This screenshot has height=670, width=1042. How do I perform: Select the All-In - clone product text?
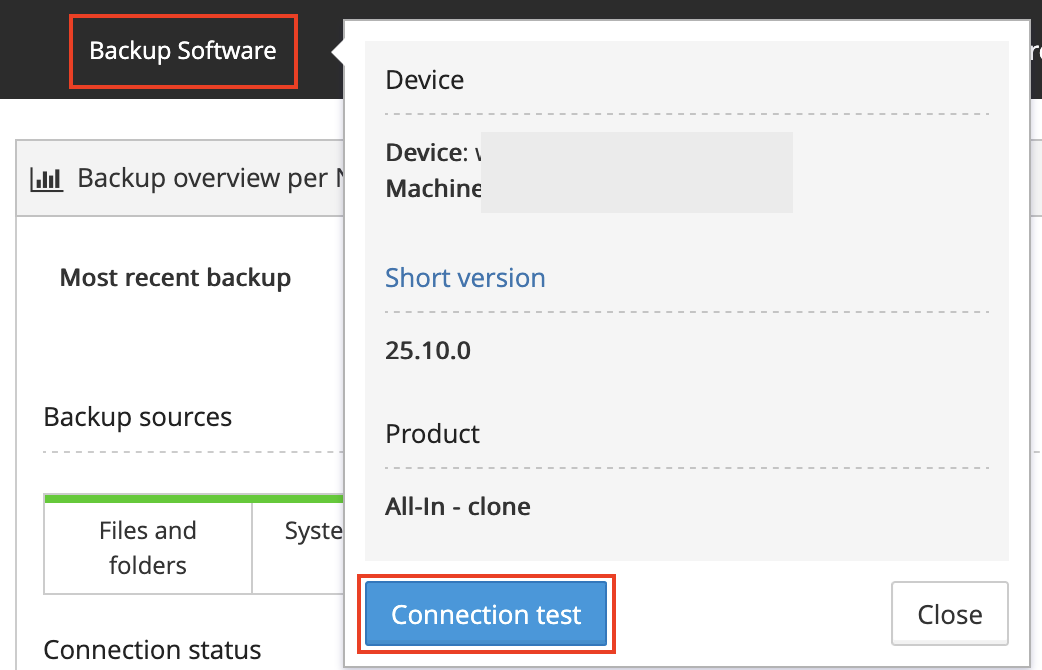point(457,506)
